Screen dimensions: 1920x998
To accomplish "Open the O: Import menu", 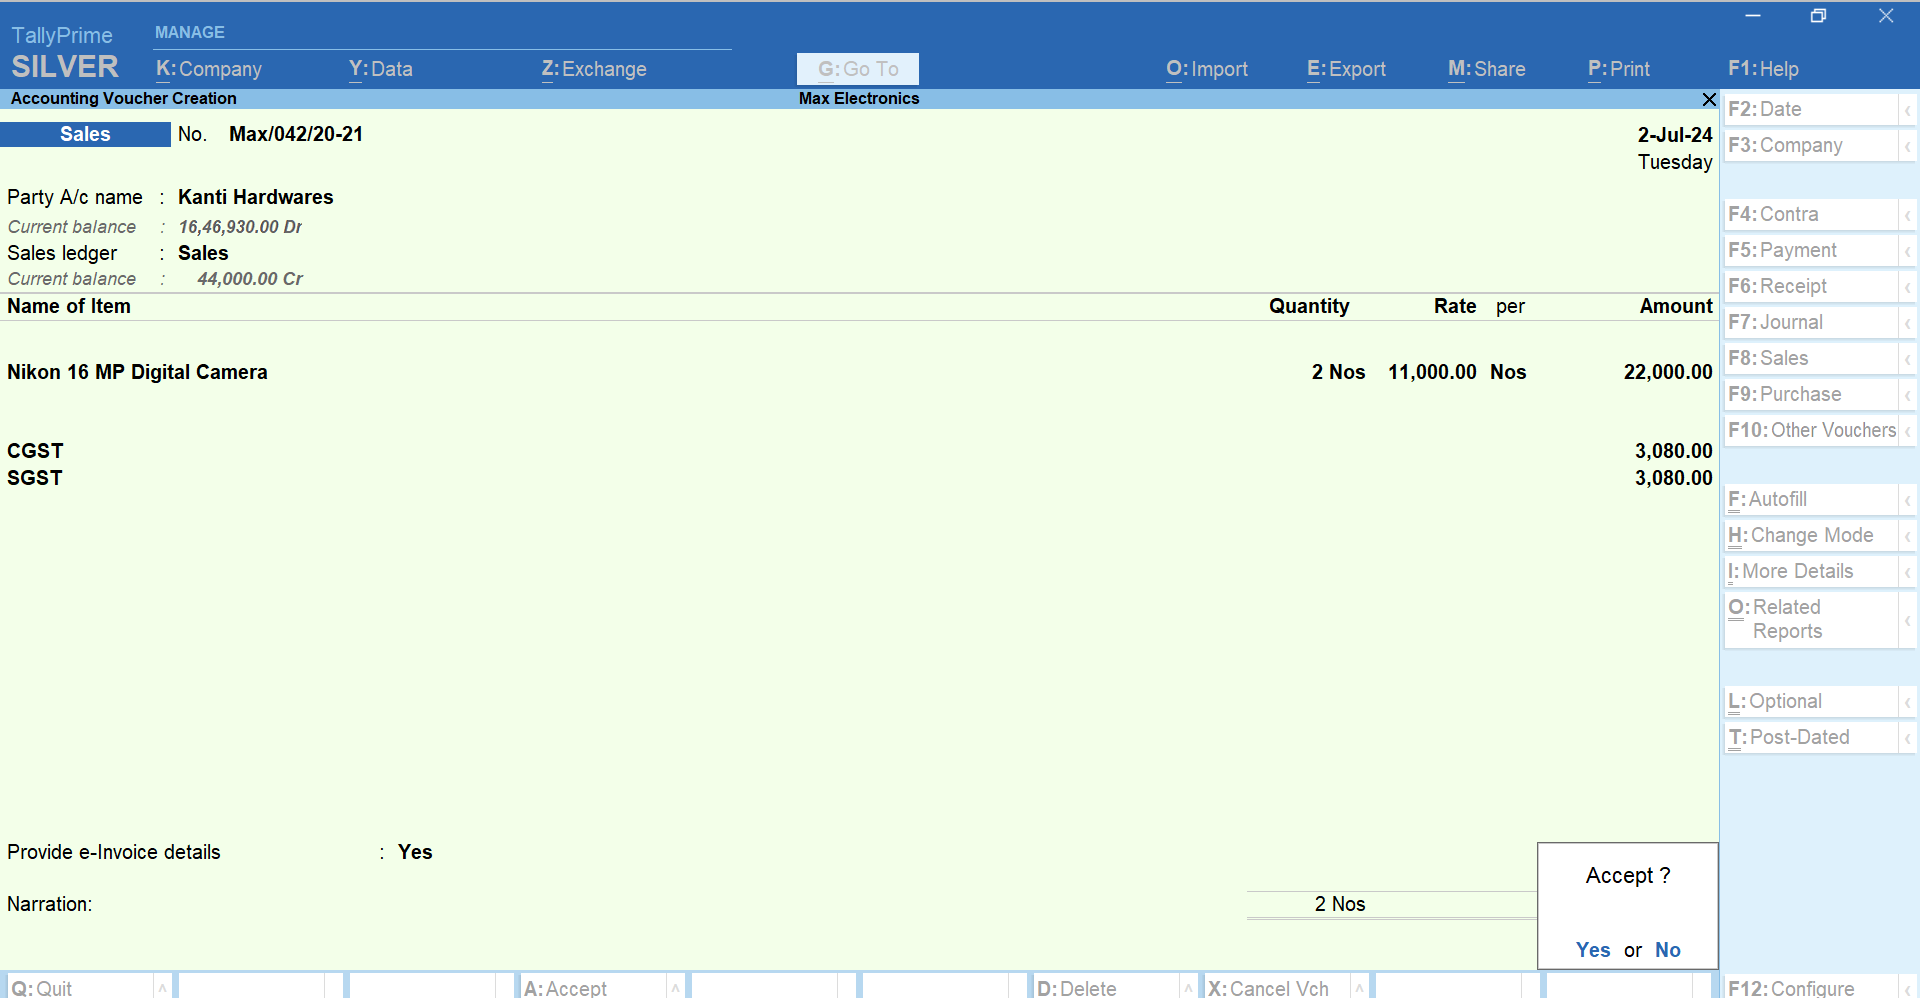I will [1207, 69].
